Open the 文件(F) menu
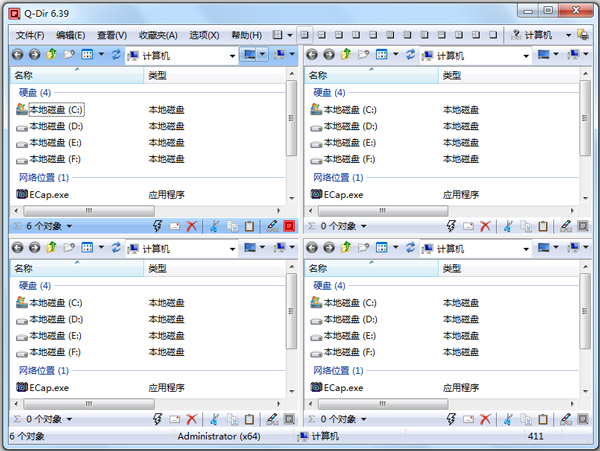The height and width of the screenshot is (451, 600). (30, 35)
